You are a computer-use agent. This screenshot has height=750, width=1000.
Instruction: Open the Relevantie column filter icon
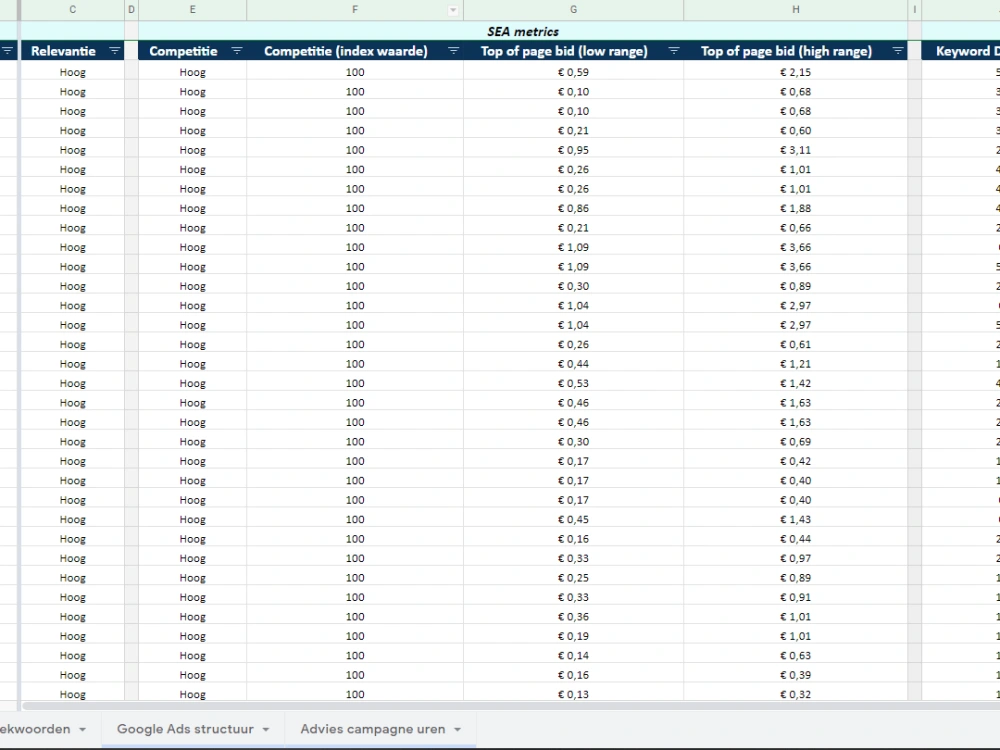(114, 51)
